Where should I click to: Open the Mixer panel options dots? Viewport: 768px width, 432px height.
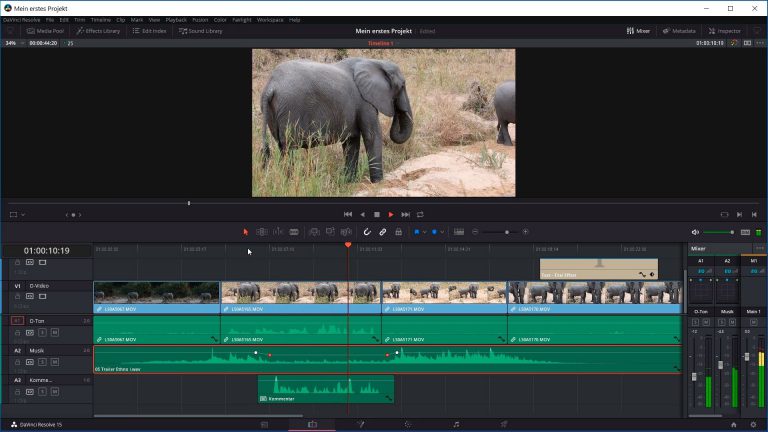[x=759, y=248]
